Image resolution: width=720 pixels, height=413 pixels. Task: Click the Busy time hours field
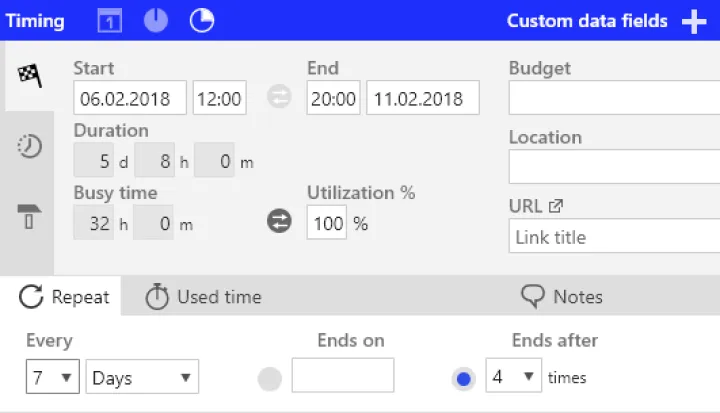click(x=94, y=223)
